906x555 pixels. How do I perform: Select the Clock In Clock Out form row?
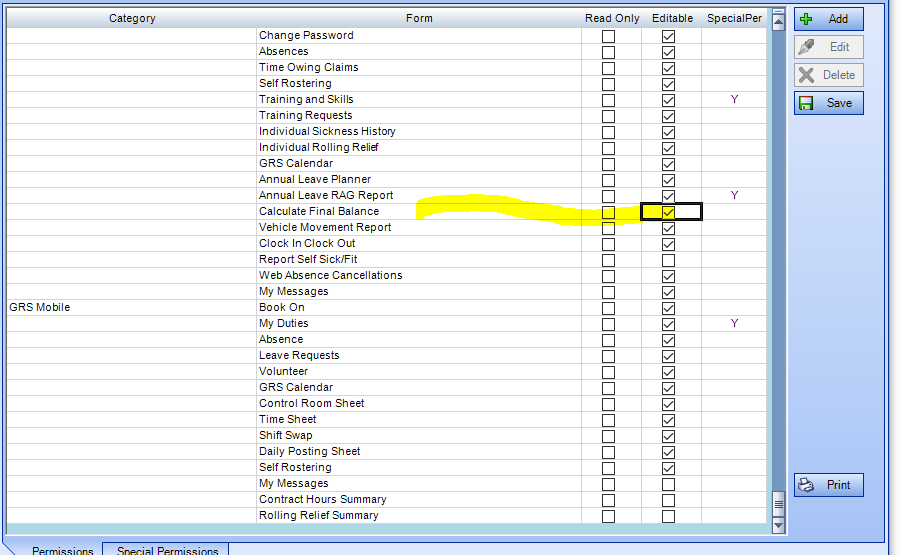[307, 244]
